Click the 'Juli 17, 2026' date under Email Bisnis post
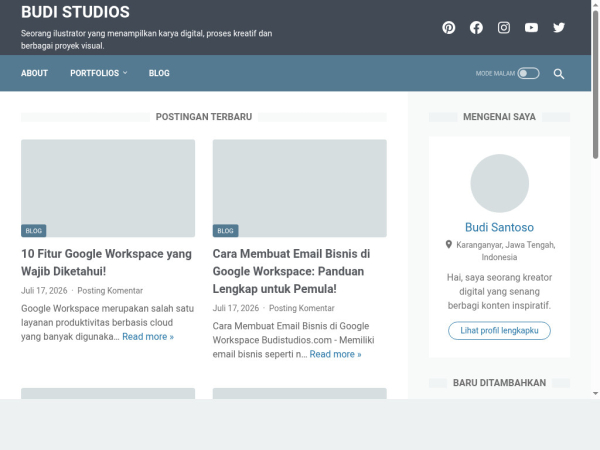 click(236, 308)
